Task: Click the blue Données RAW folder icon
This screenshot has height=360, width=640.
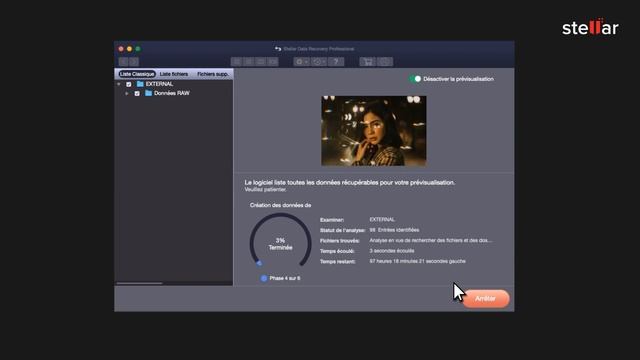Action: point(149,93)
